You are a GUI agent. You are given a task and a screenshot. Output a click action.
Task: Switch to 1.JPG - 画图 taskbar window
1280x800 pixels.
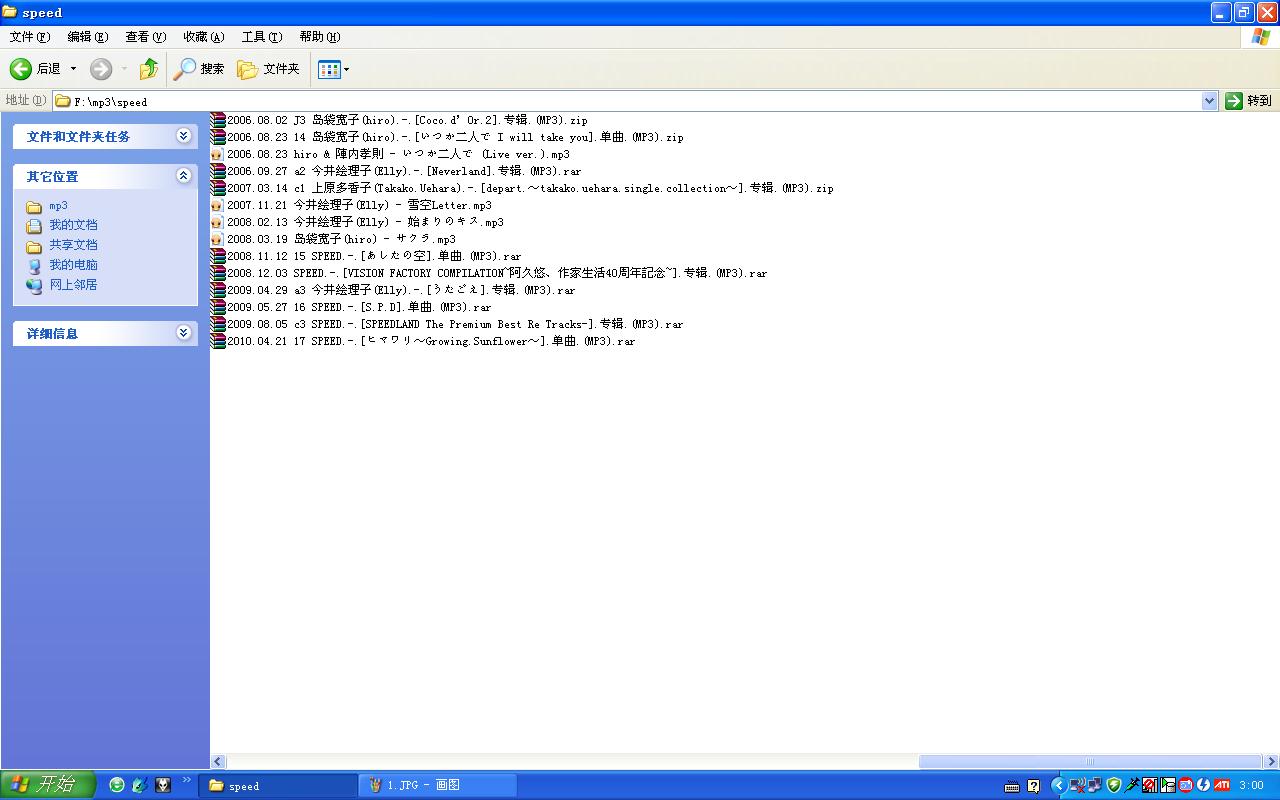click(x=438, y=785)
